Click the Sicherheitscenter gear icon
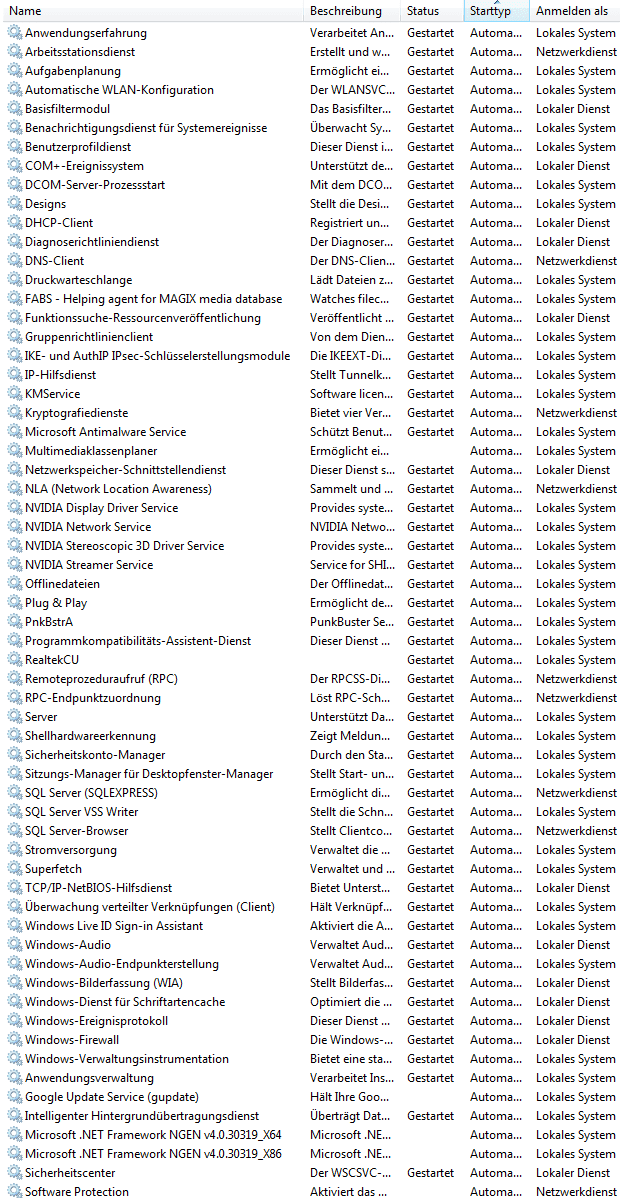This screenshot has width=620, height=1198. tap(15, 1173)
